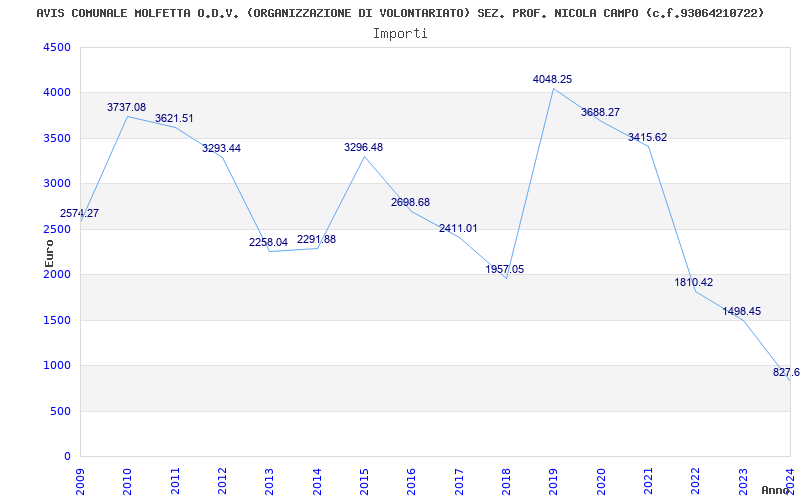Viewport: 800px width, 500px height.
Task: Click data label 2574.27
Action: [79, 213]
